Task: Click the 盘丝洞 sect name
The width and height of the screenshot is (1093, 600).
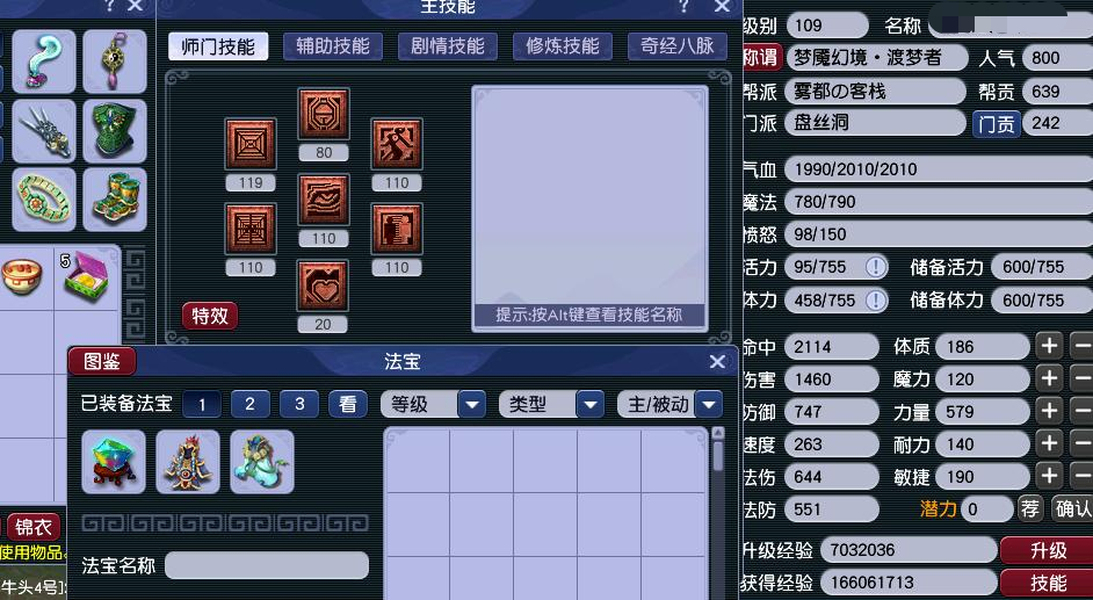Action: tap(821, 123)
